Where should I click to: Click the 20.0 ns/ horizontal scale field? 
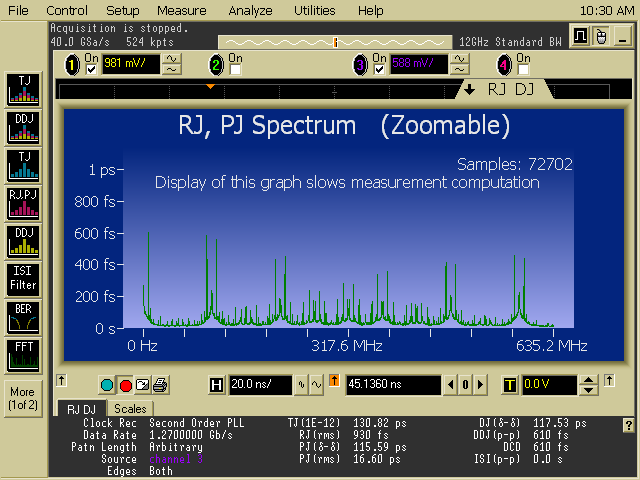[x=258, y=385]
